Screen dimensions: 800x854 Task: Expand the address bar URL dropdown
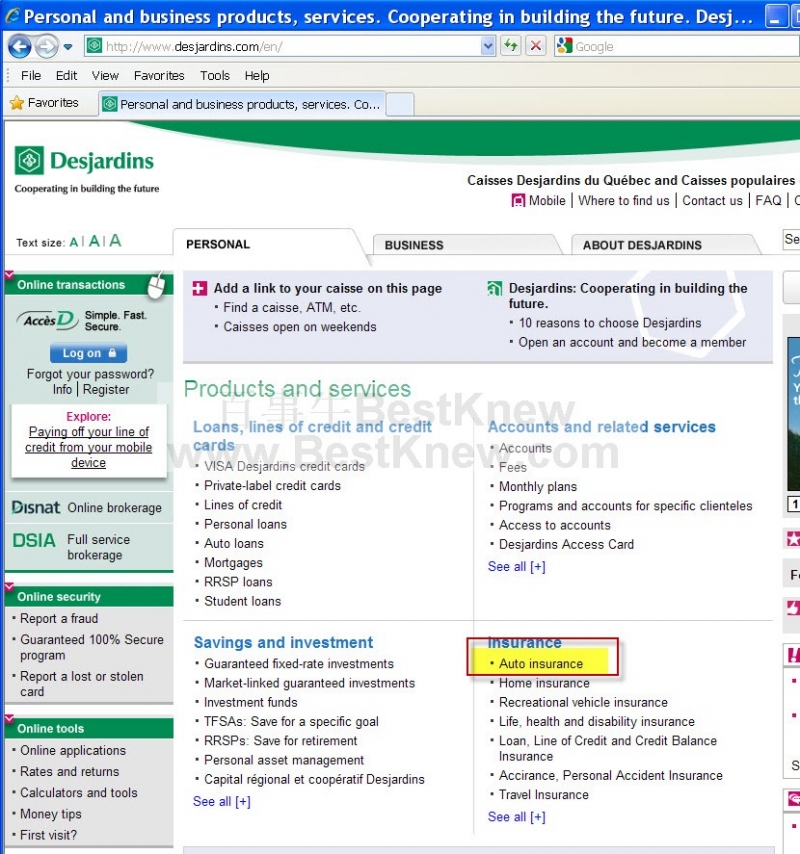click(x=488, y=46)
